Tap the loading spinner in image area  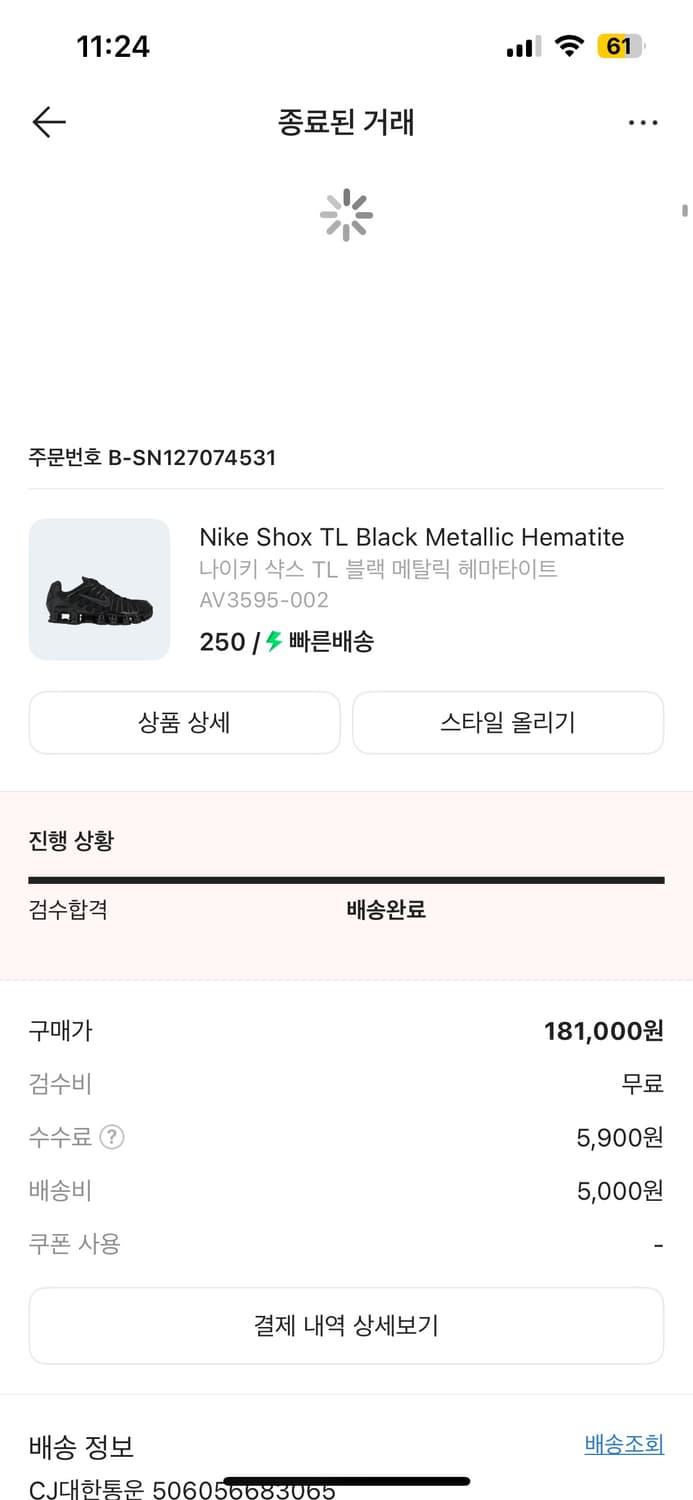346,214
